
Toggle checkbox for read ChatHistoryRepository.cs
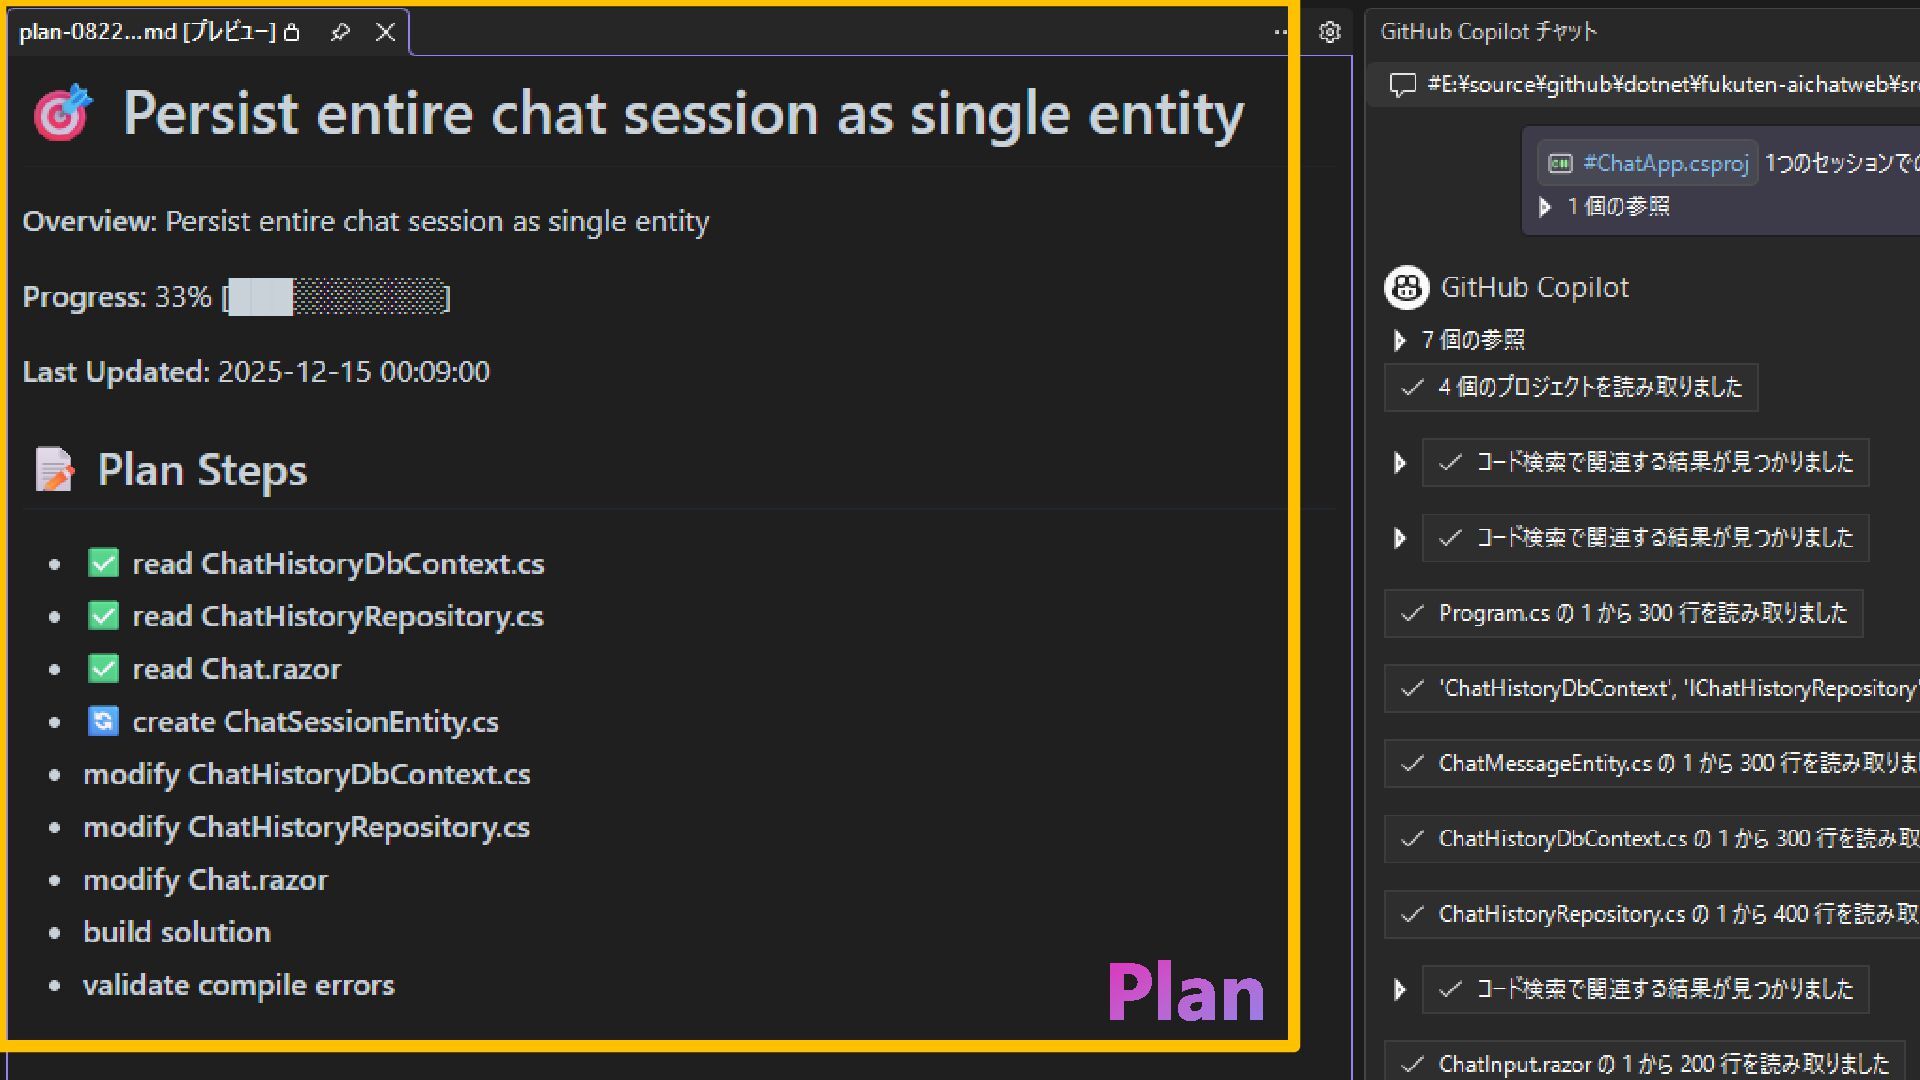tap(103, 616)
